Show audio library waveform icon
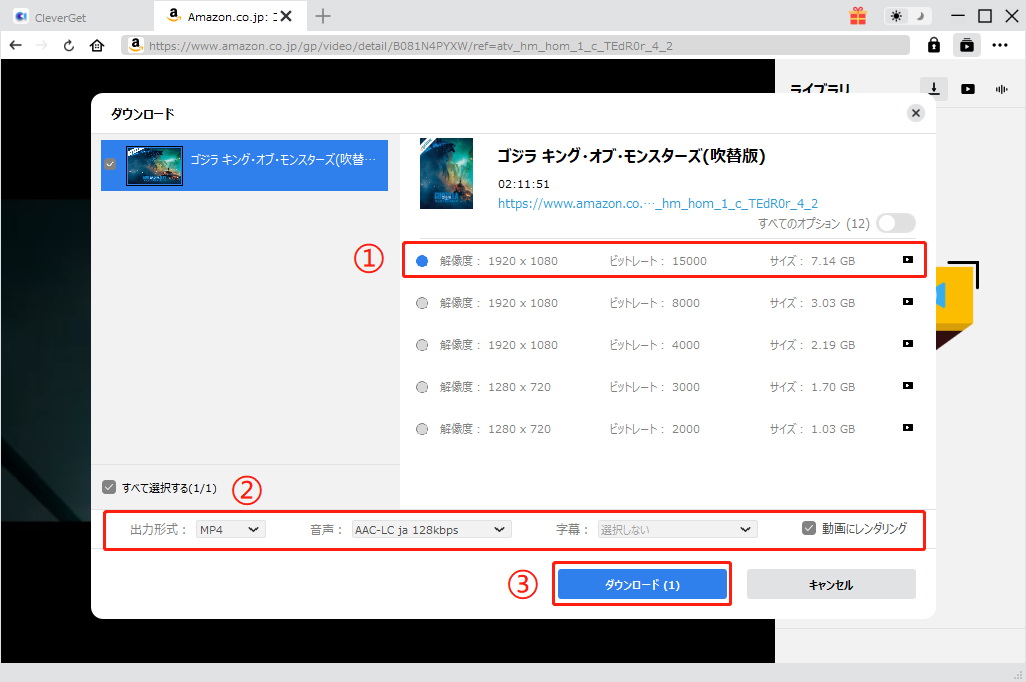Viewport: 1026px width, 682px height. (1002, 89)
